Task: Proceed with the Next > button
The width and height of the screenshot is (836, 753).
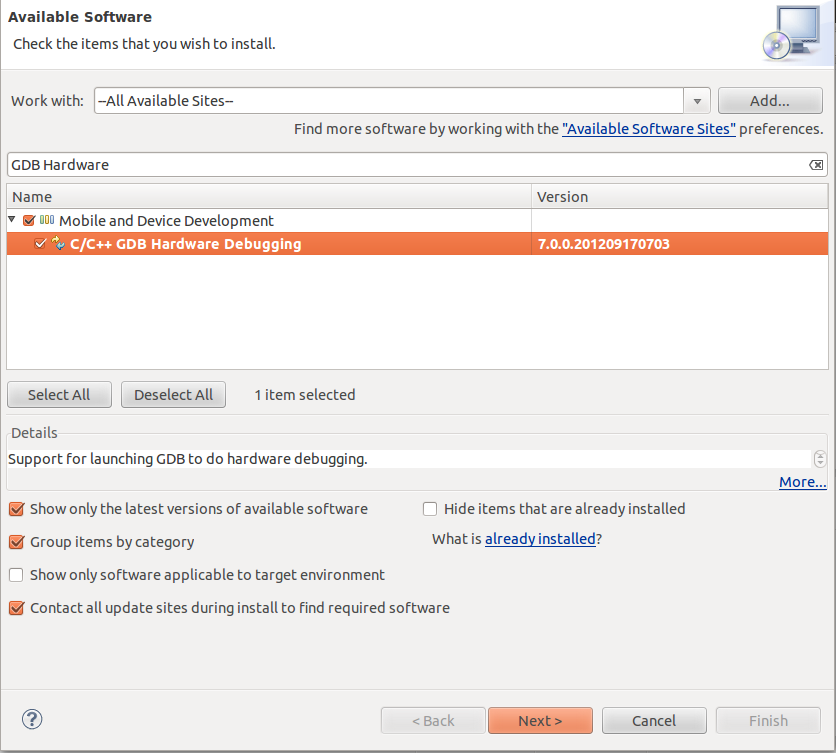Action: point(540,720)
